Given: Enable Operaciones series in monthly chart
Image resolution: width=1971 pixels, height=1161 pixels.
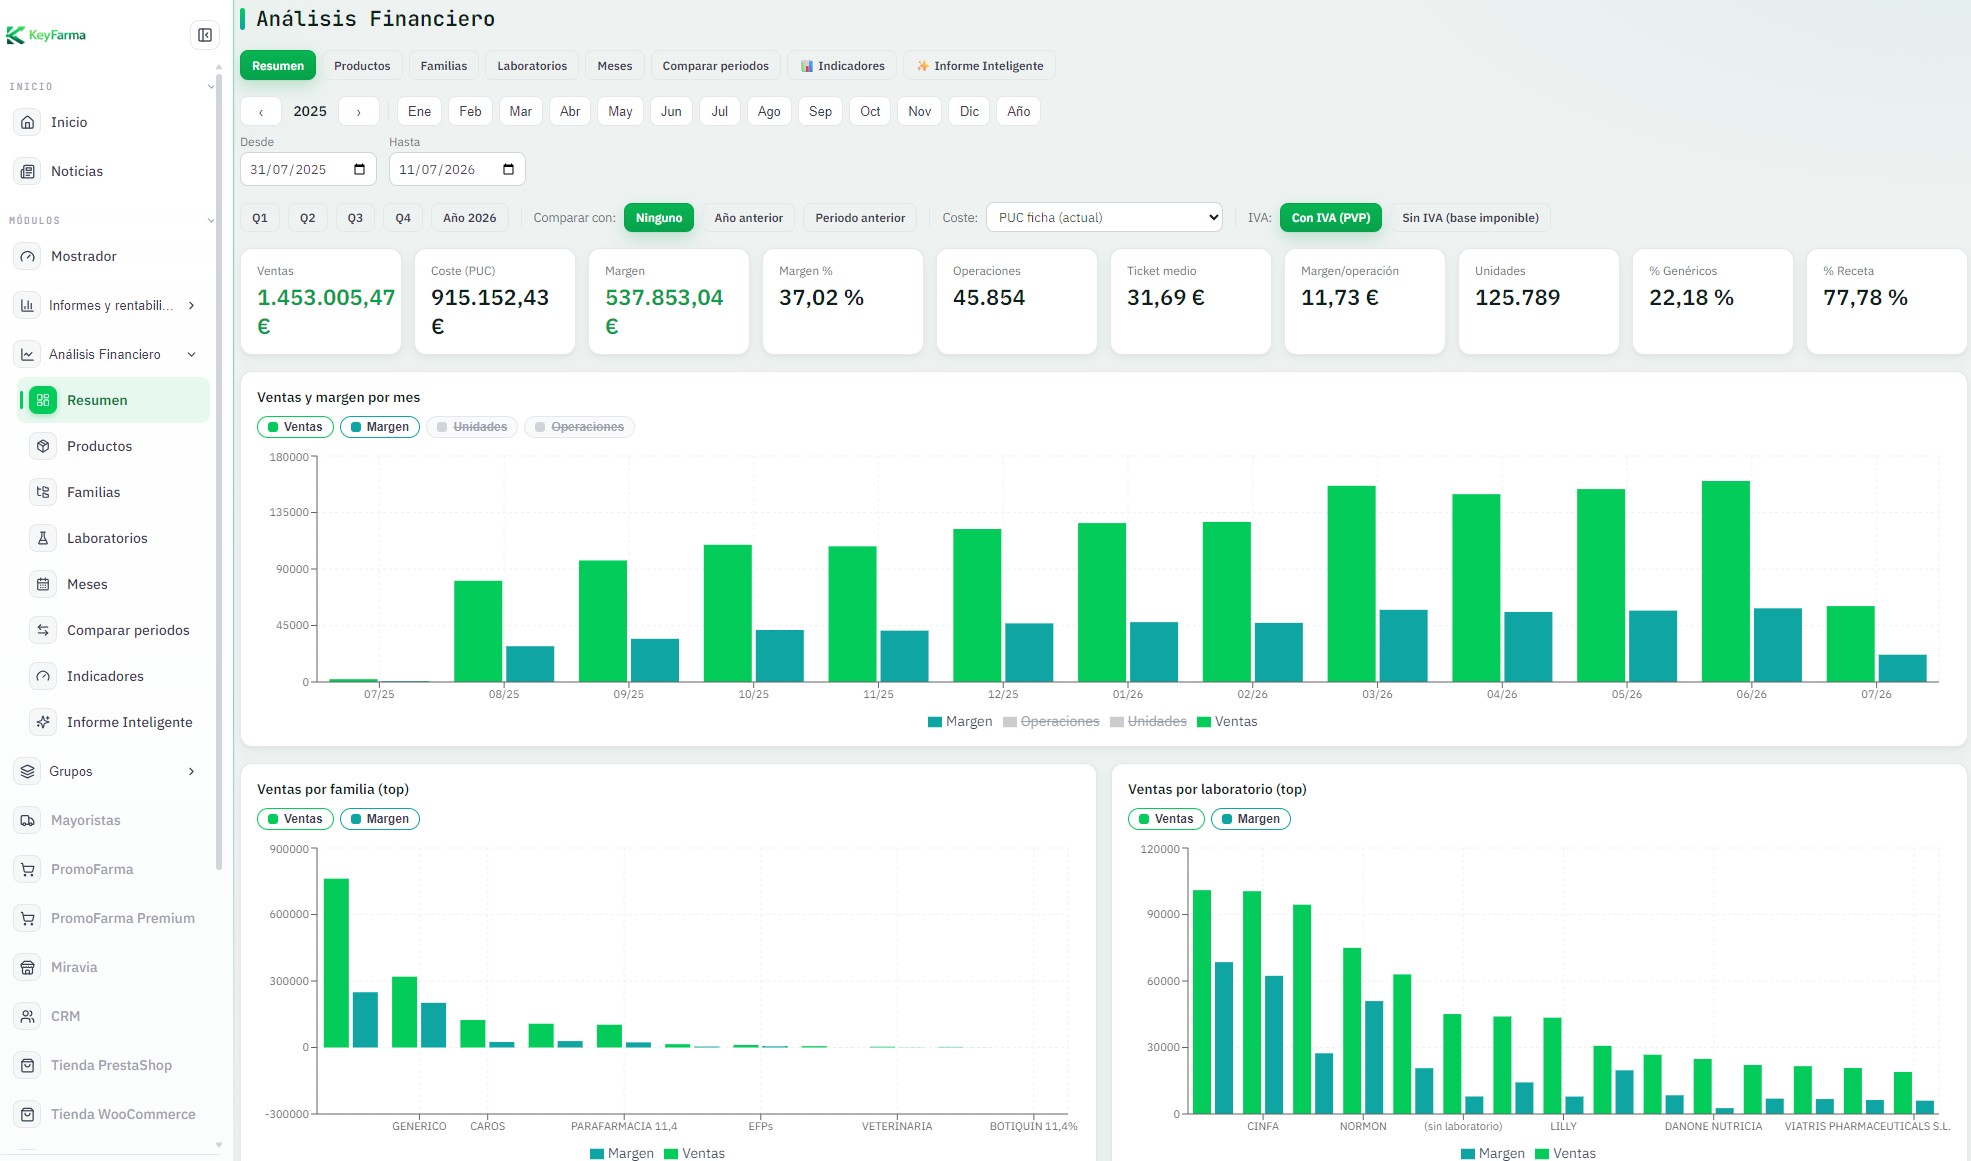Looking at the screenshot, I should pos(579,427).
